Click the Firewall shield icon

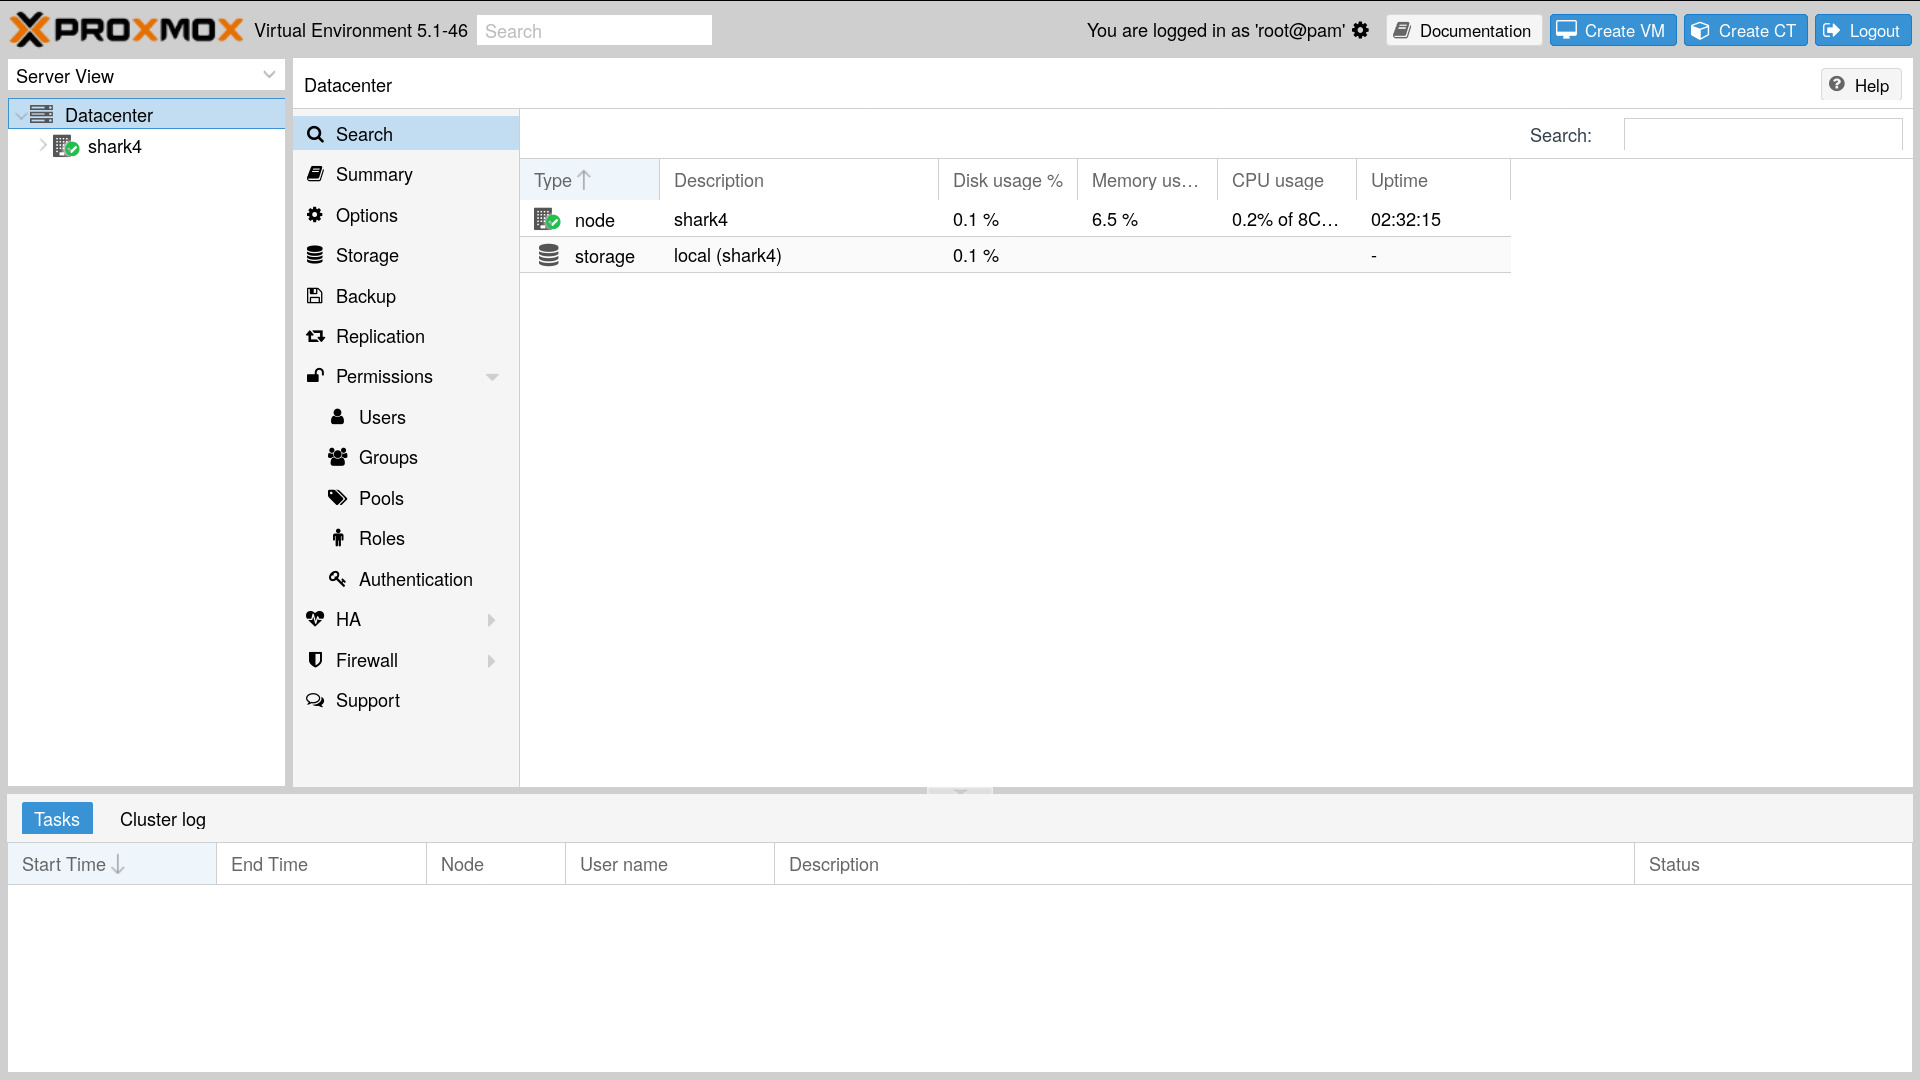point(315,660)
